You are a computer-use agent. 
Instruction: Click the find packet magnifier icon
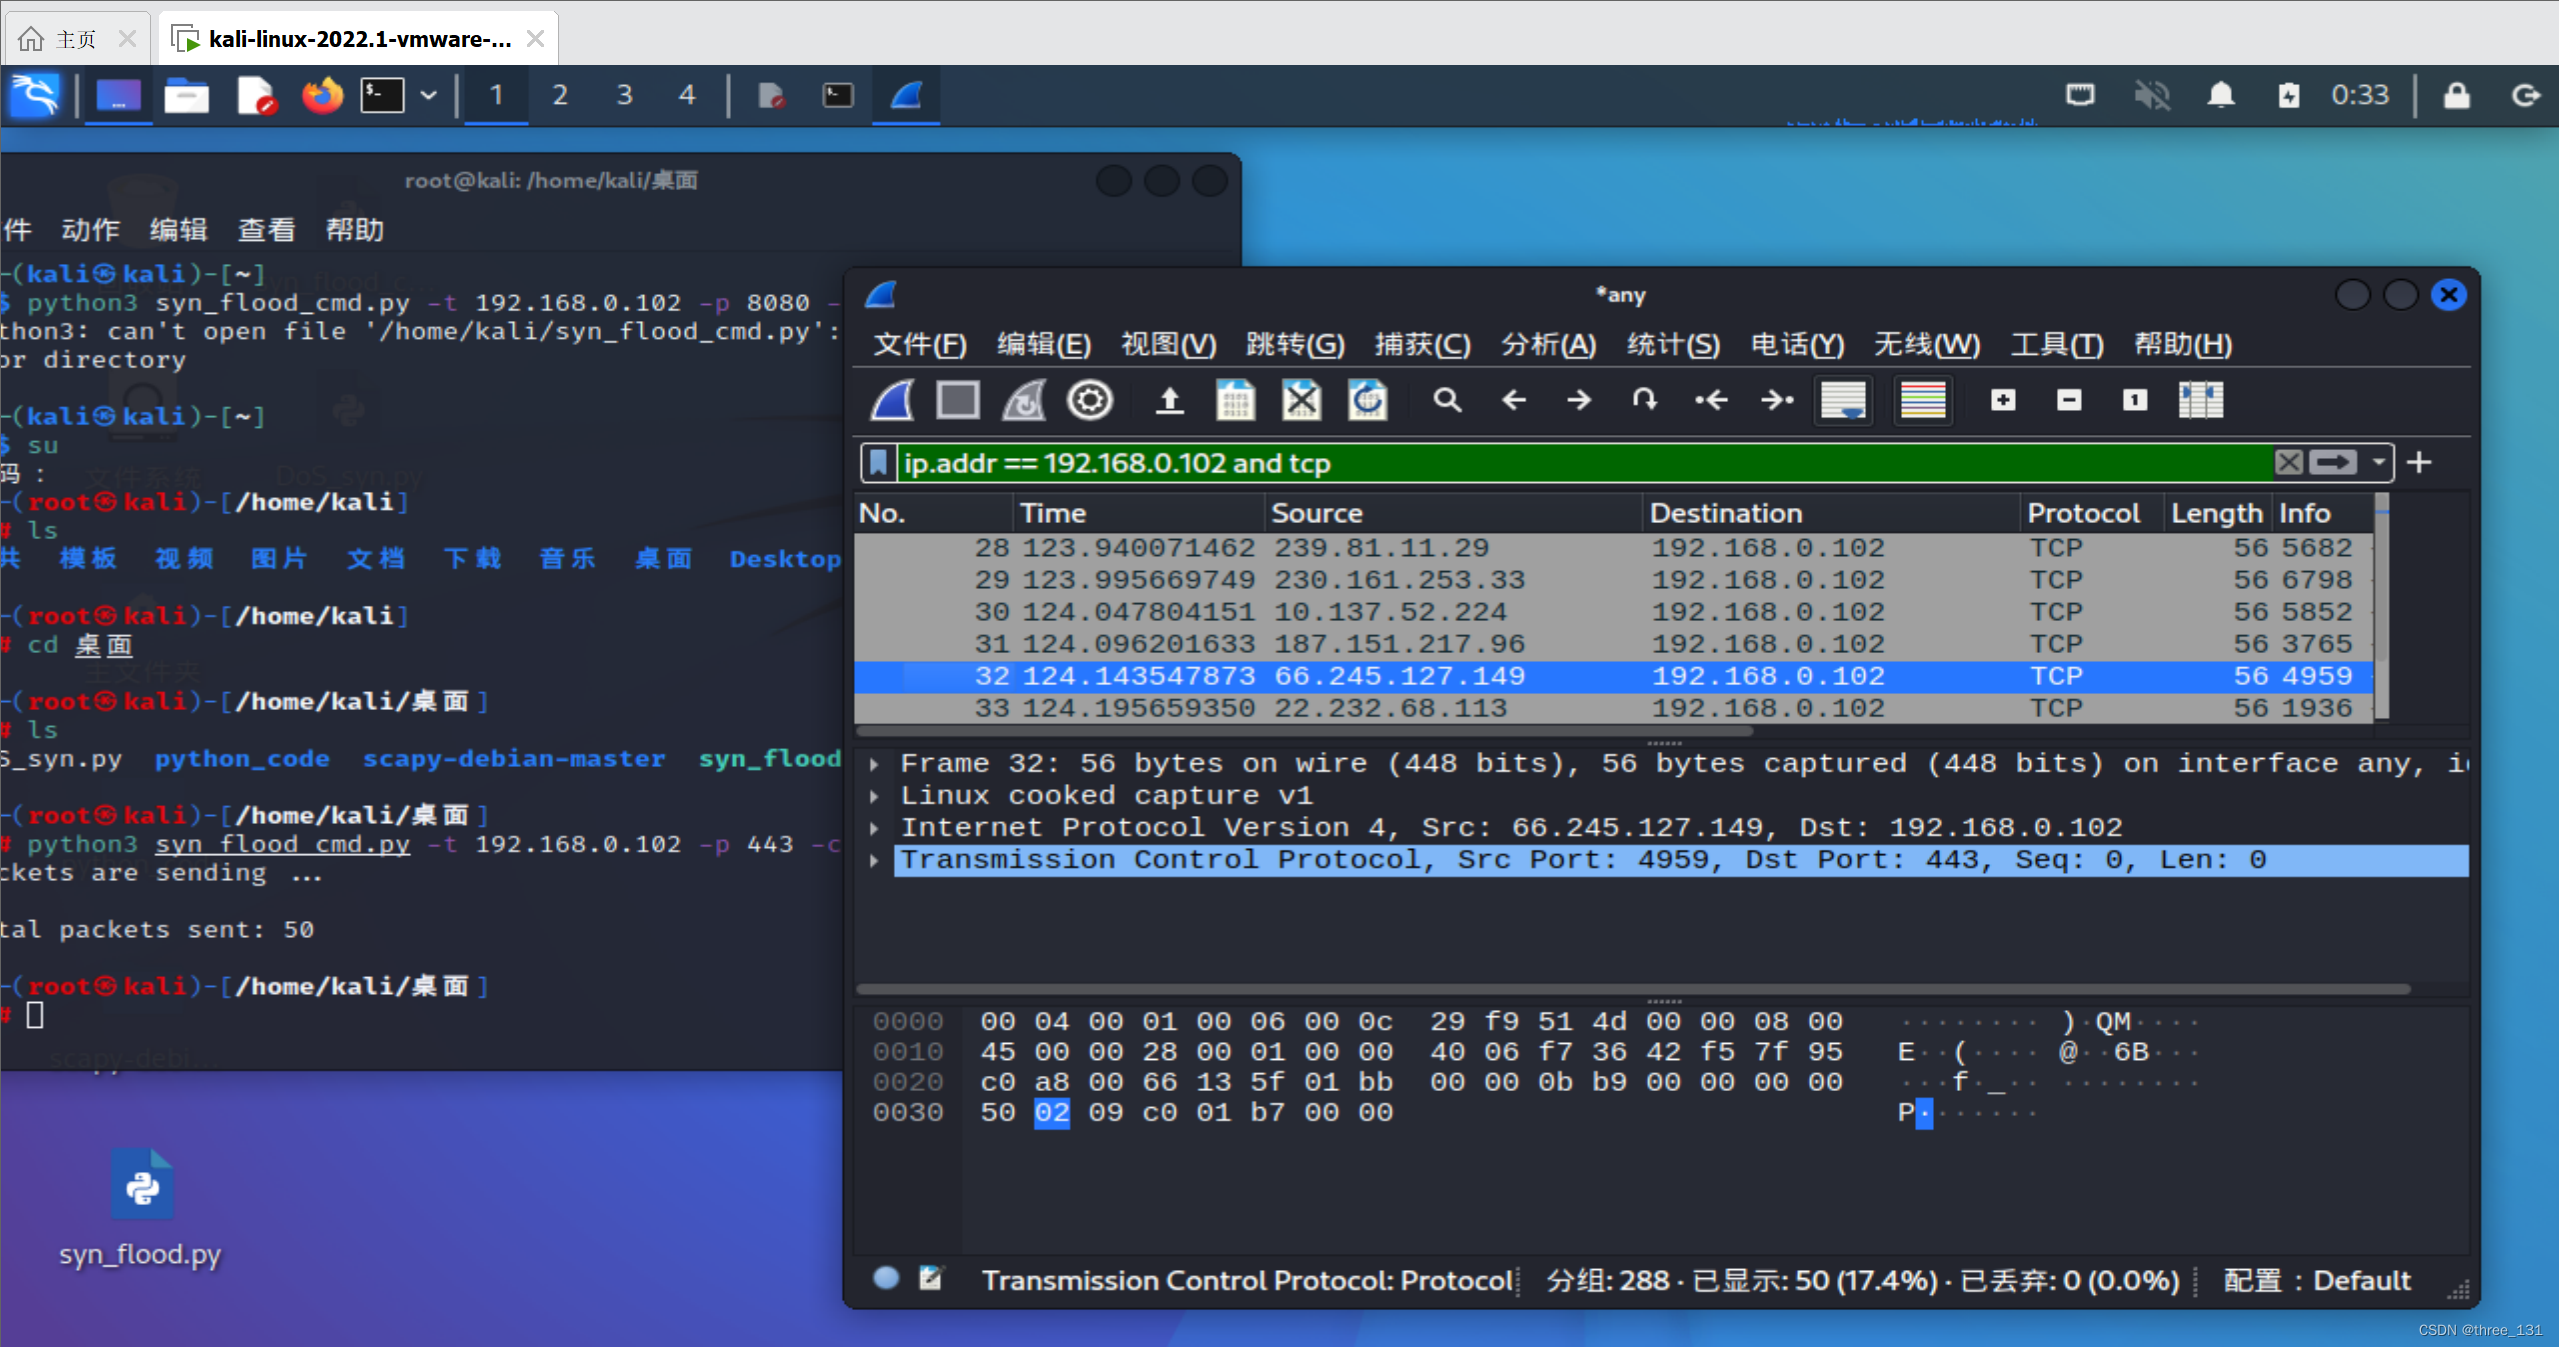coord(1446,401)
